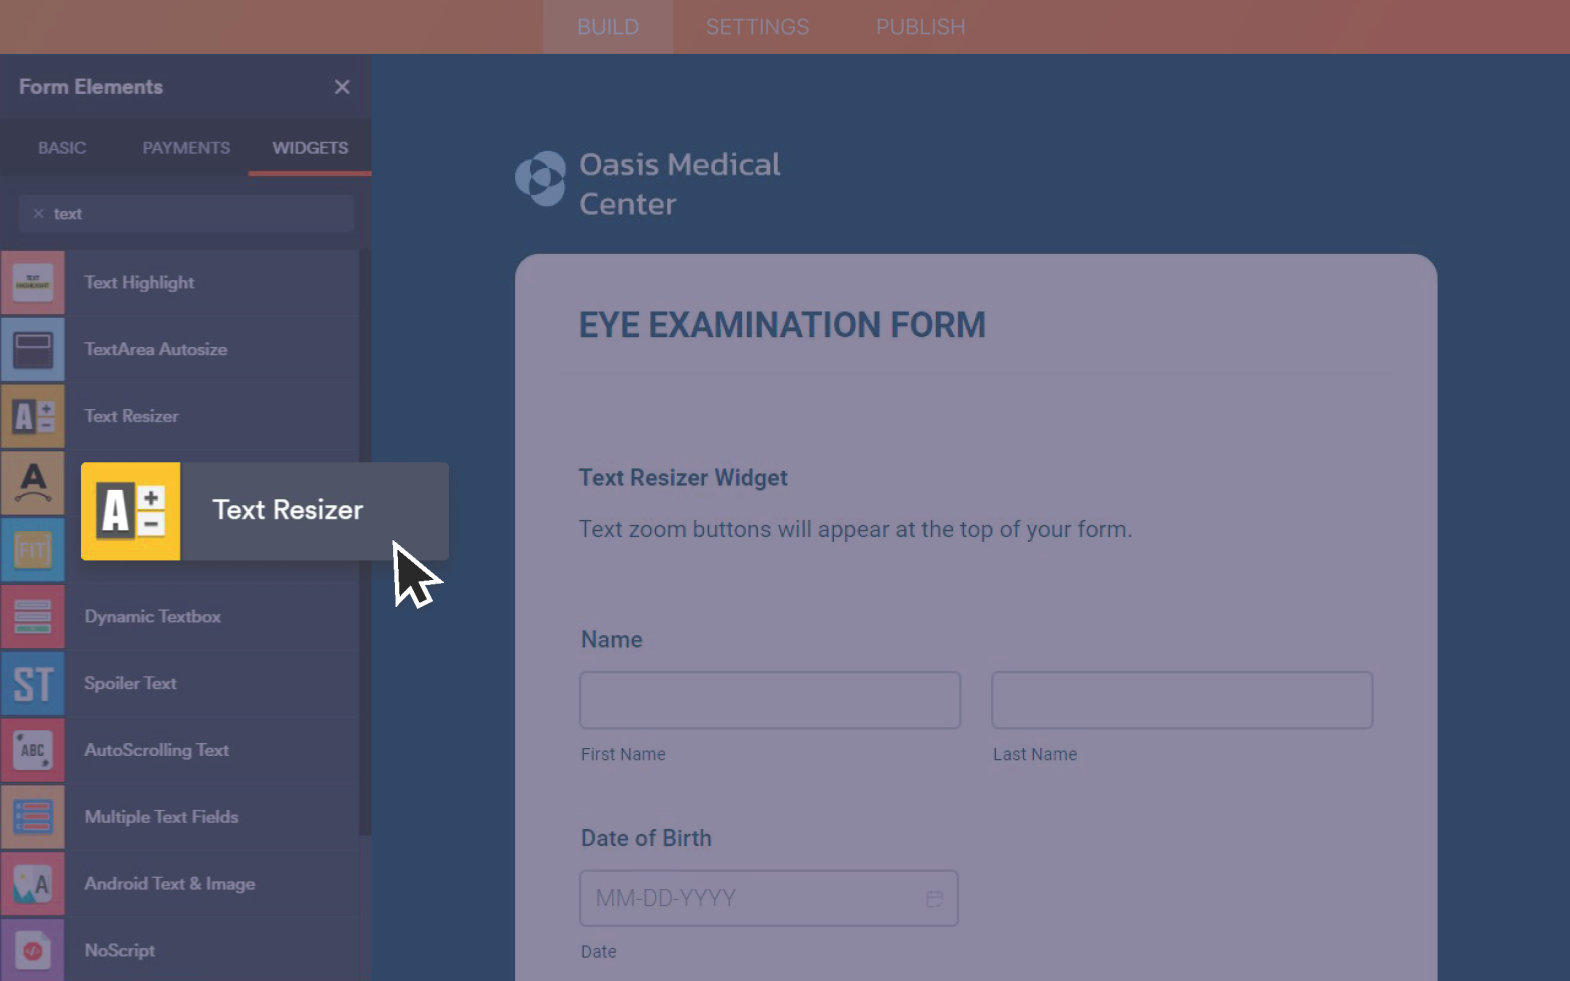Select the WIDGETS tab
The image size is (1570, 981).
click(310, 148)
